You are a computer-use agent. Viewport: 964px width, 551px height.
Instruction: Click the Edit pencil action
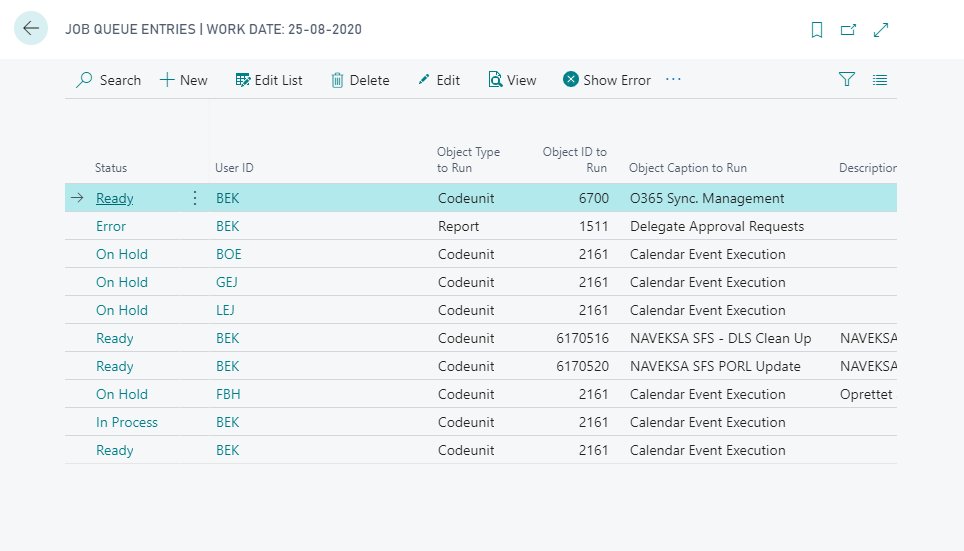[x=439, y=80]
